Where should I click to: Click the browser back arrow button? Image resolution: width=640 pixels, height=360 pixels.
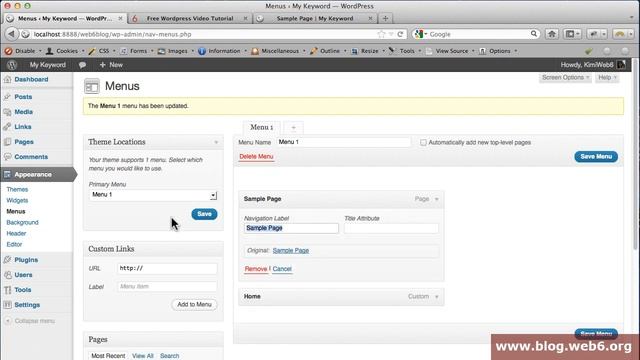(x=11, y=34)
